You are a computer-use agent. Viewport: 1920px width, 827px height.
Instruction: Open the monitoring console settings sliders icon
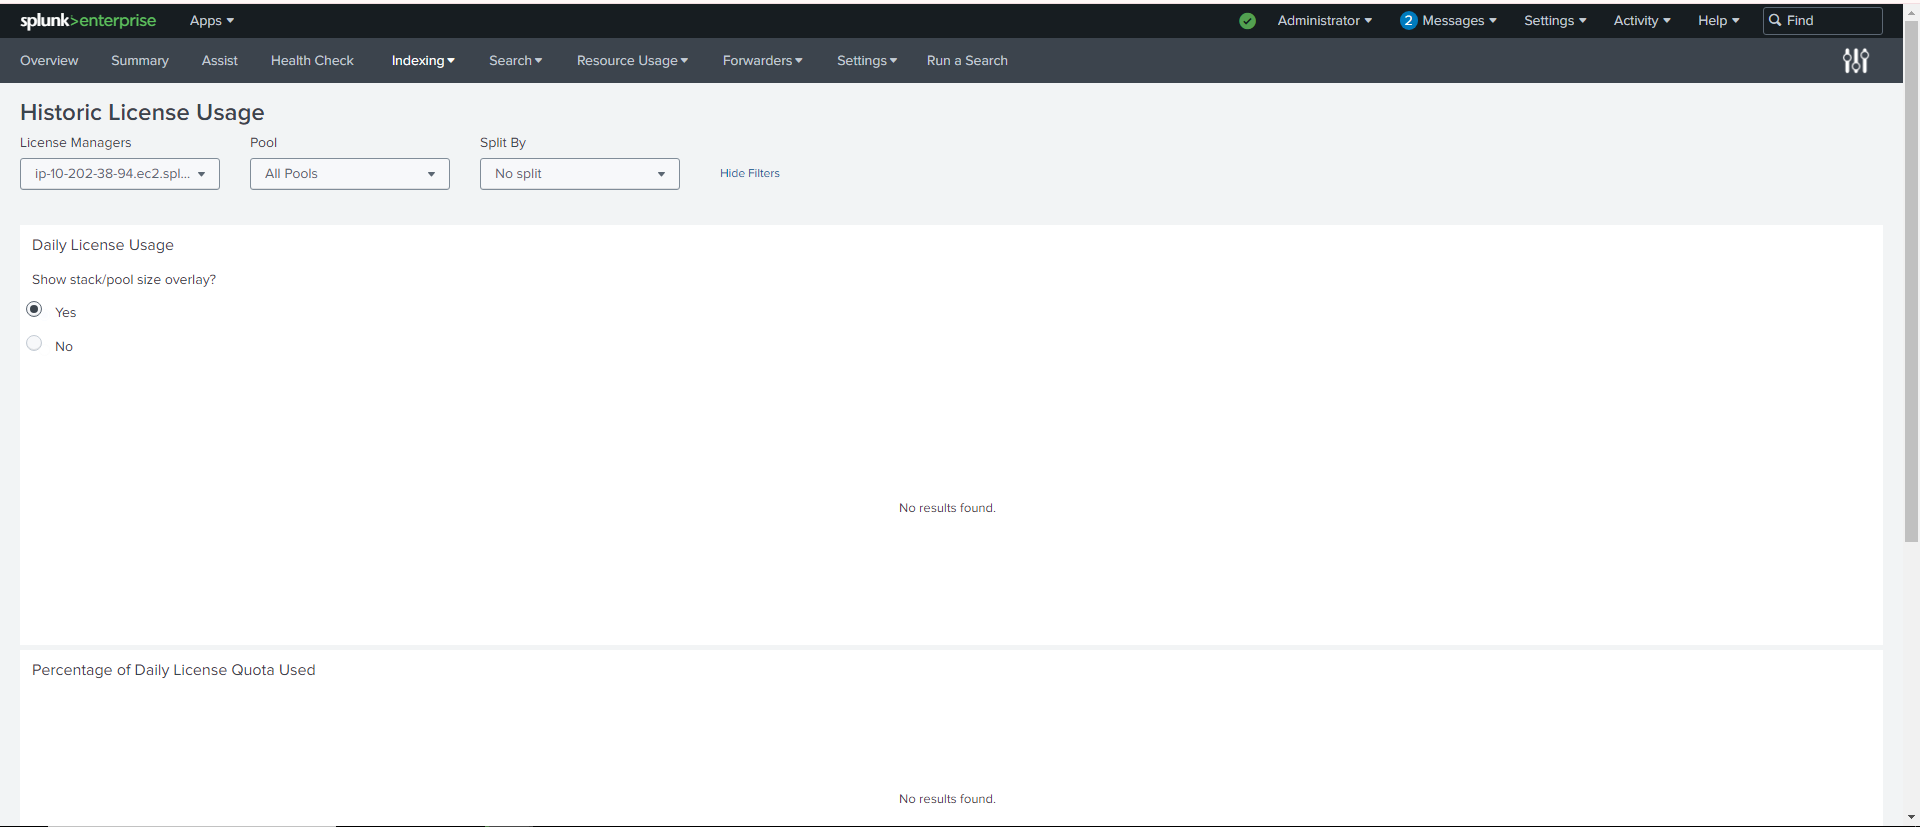(1856, 61)
